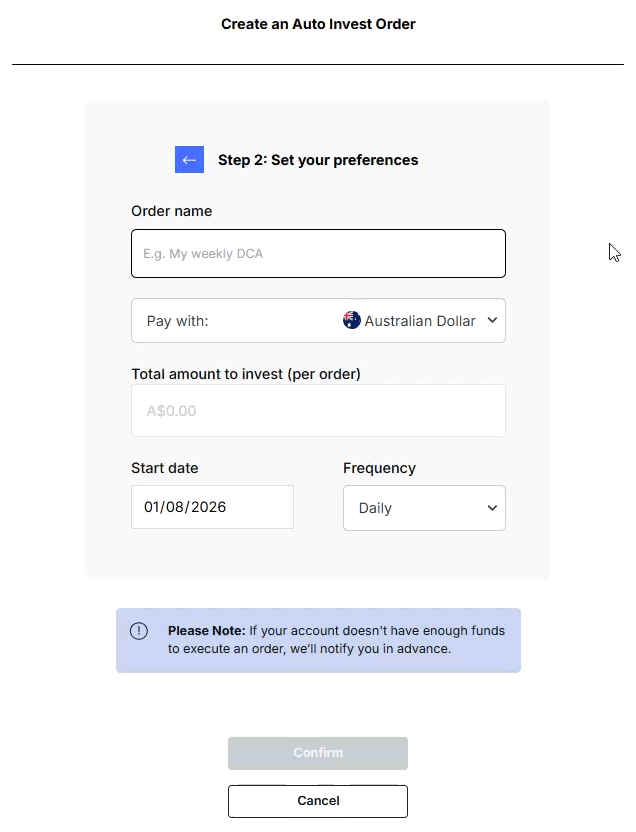Click the flag next to Australian Dollar

[x=351, y=319]
